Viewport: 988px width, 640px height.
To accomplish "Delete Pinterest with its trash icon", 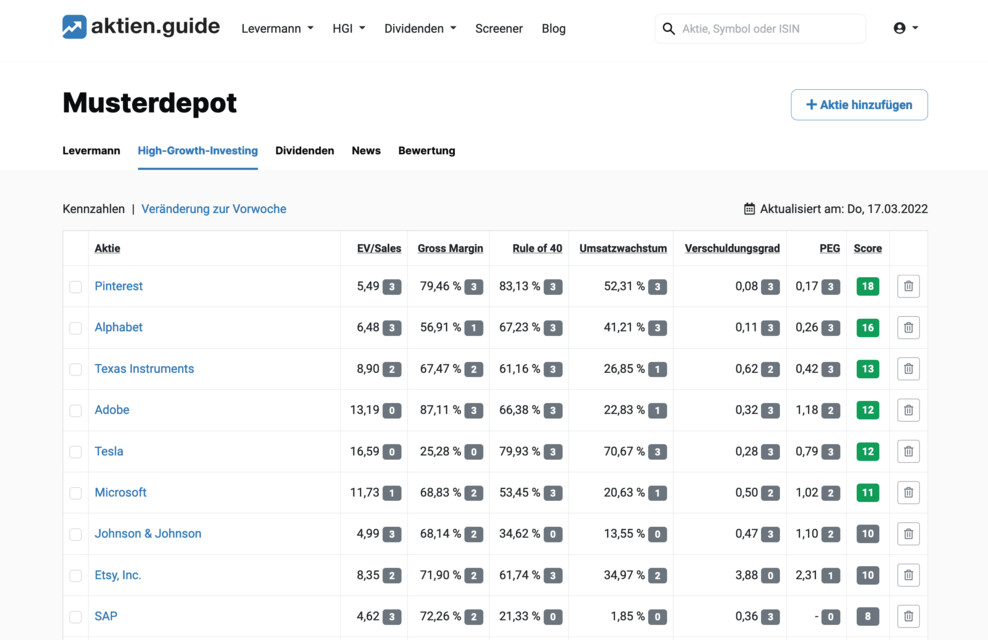I will (x=908, y=287).
